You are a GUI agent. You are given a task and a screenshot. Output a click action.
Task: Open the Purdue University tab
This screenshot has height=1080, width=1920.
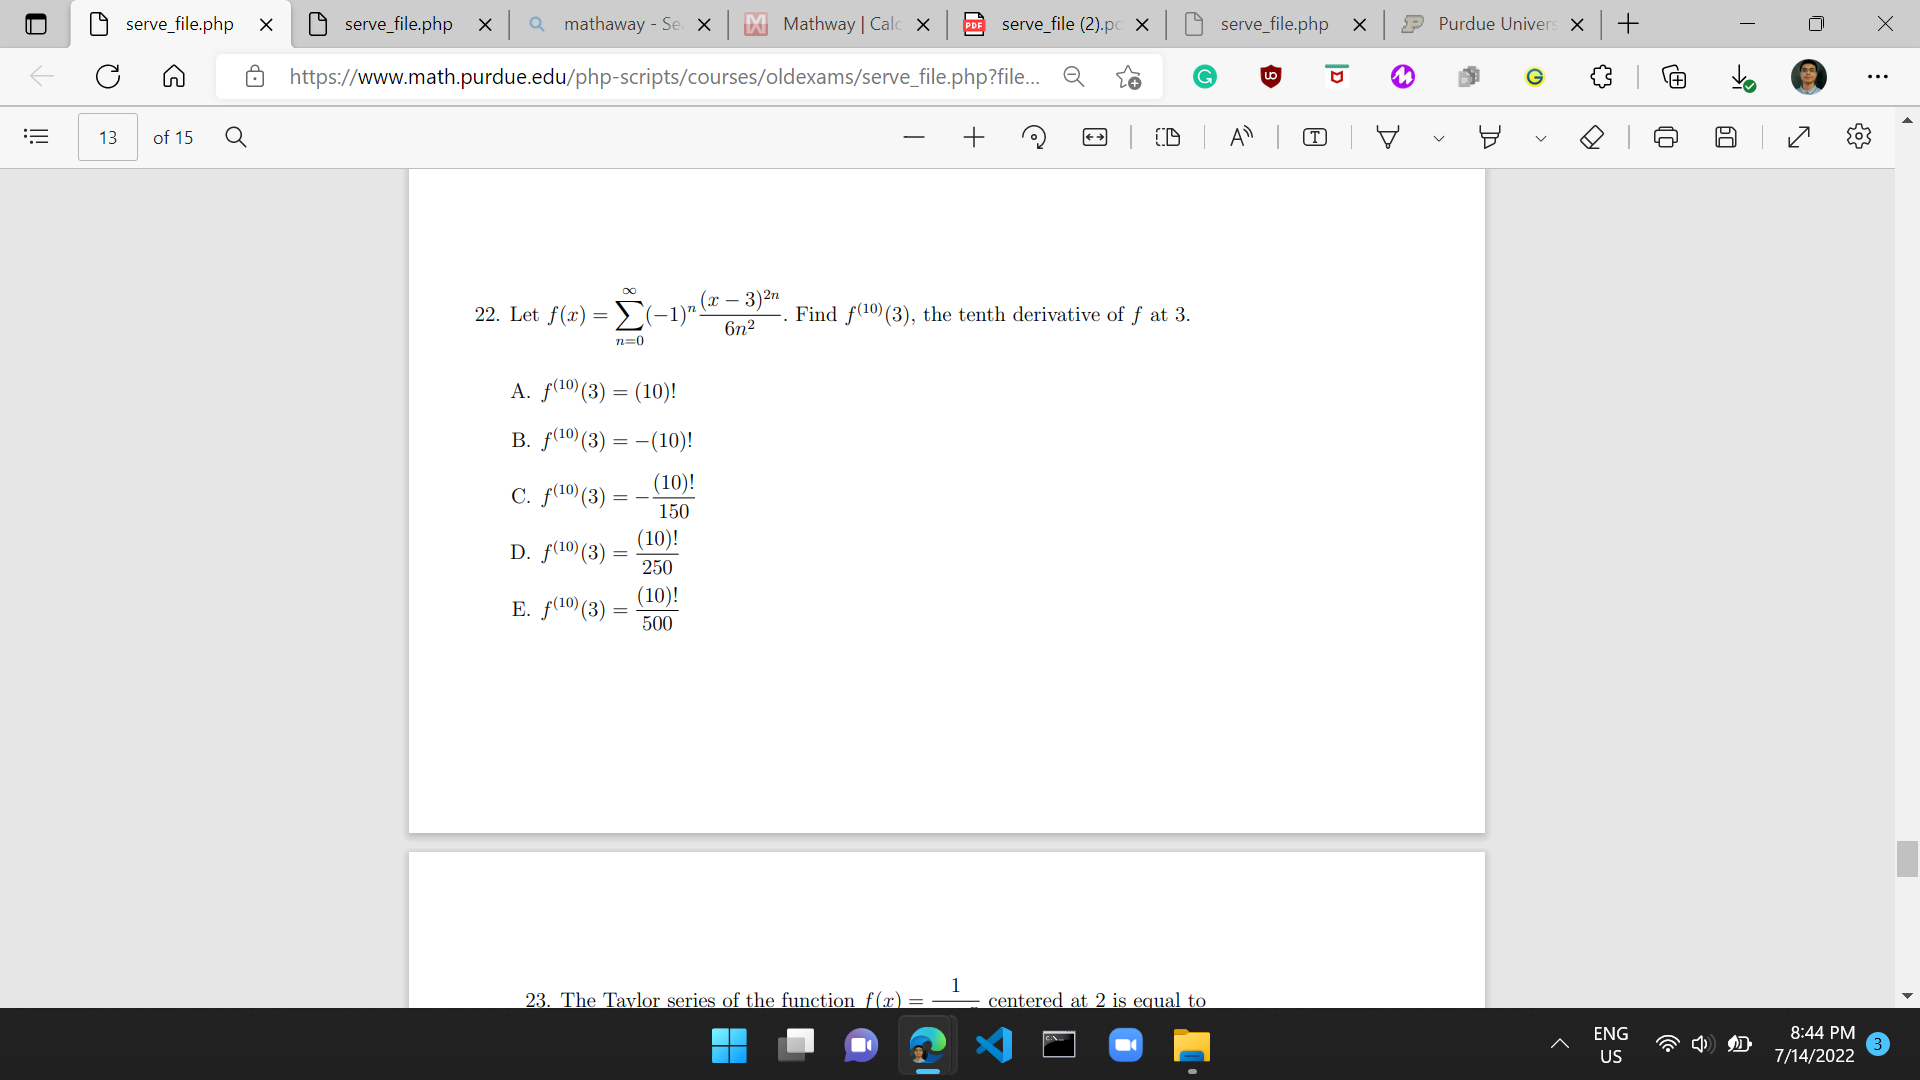click(x=1490, y=23)
